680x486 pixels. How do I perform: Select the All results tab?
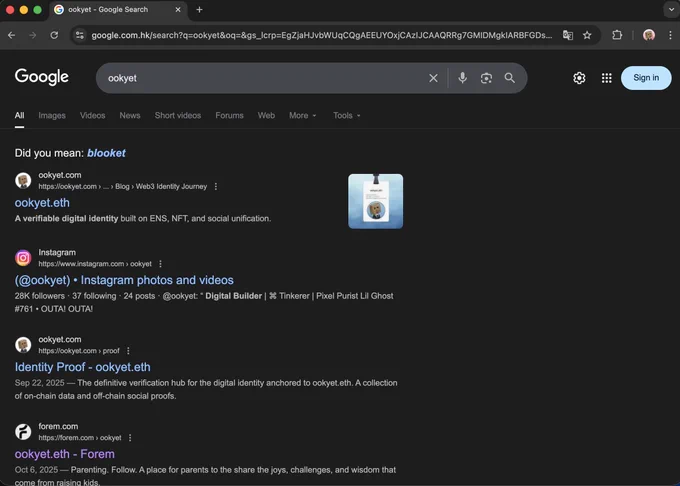20,116
